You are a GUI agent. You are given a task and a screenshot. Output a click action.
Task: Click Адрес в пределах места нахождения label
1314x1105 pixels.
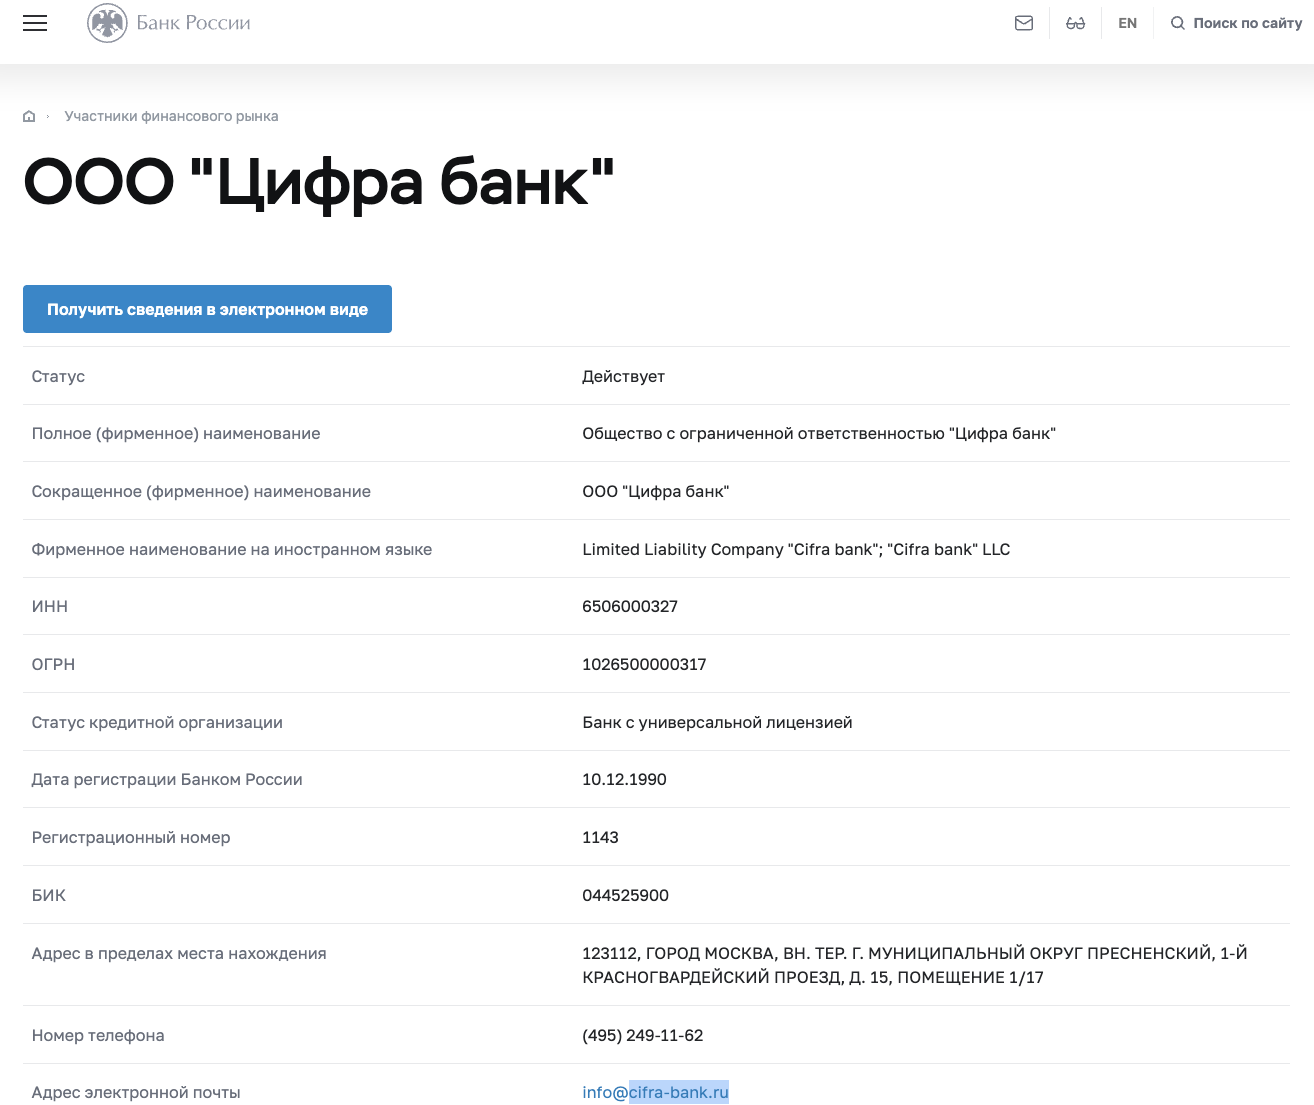(x=179, y=953)
